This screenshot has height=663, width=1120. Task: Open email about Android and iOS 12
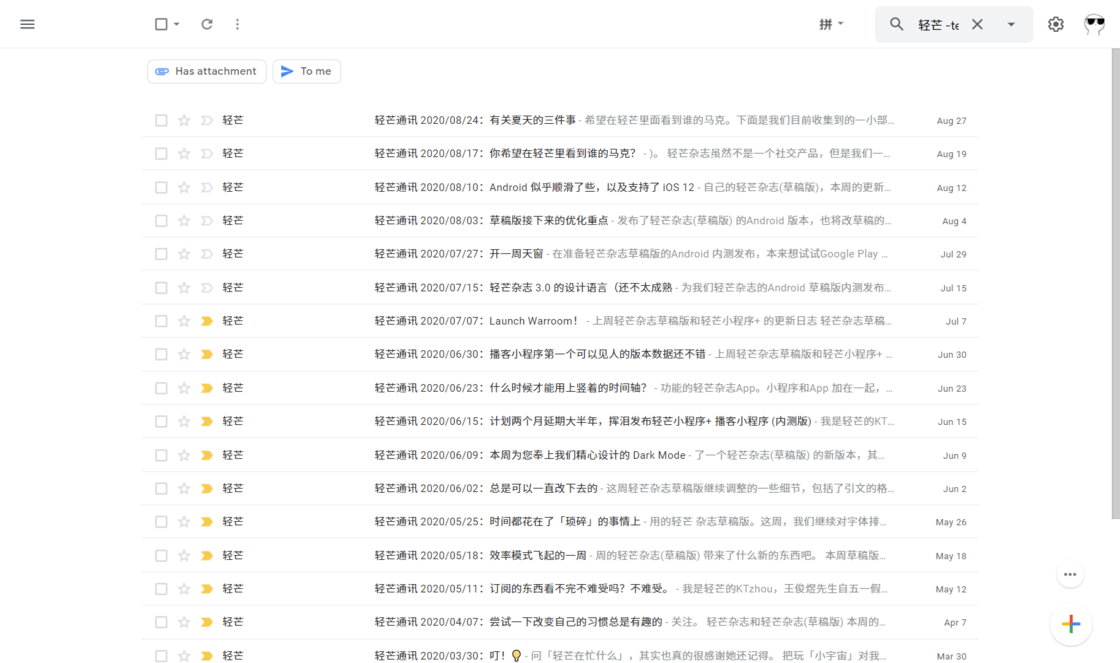point(560,187)
